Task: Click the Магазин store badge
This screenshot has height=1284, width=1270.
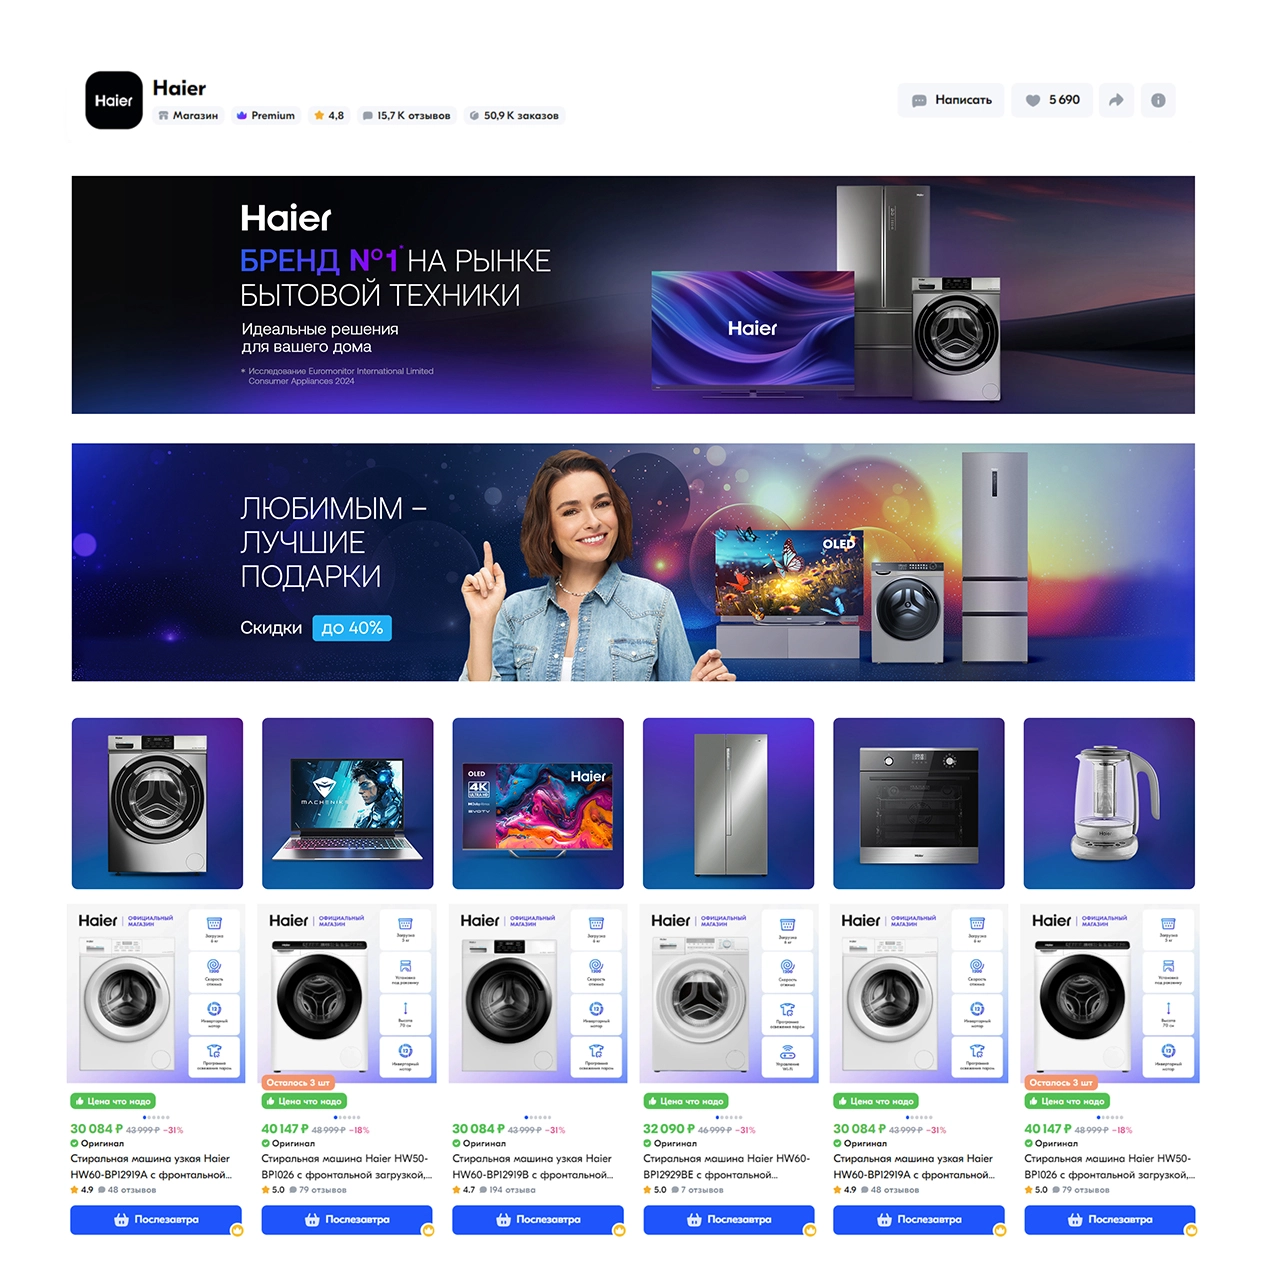Action: [x=188, y=116]
